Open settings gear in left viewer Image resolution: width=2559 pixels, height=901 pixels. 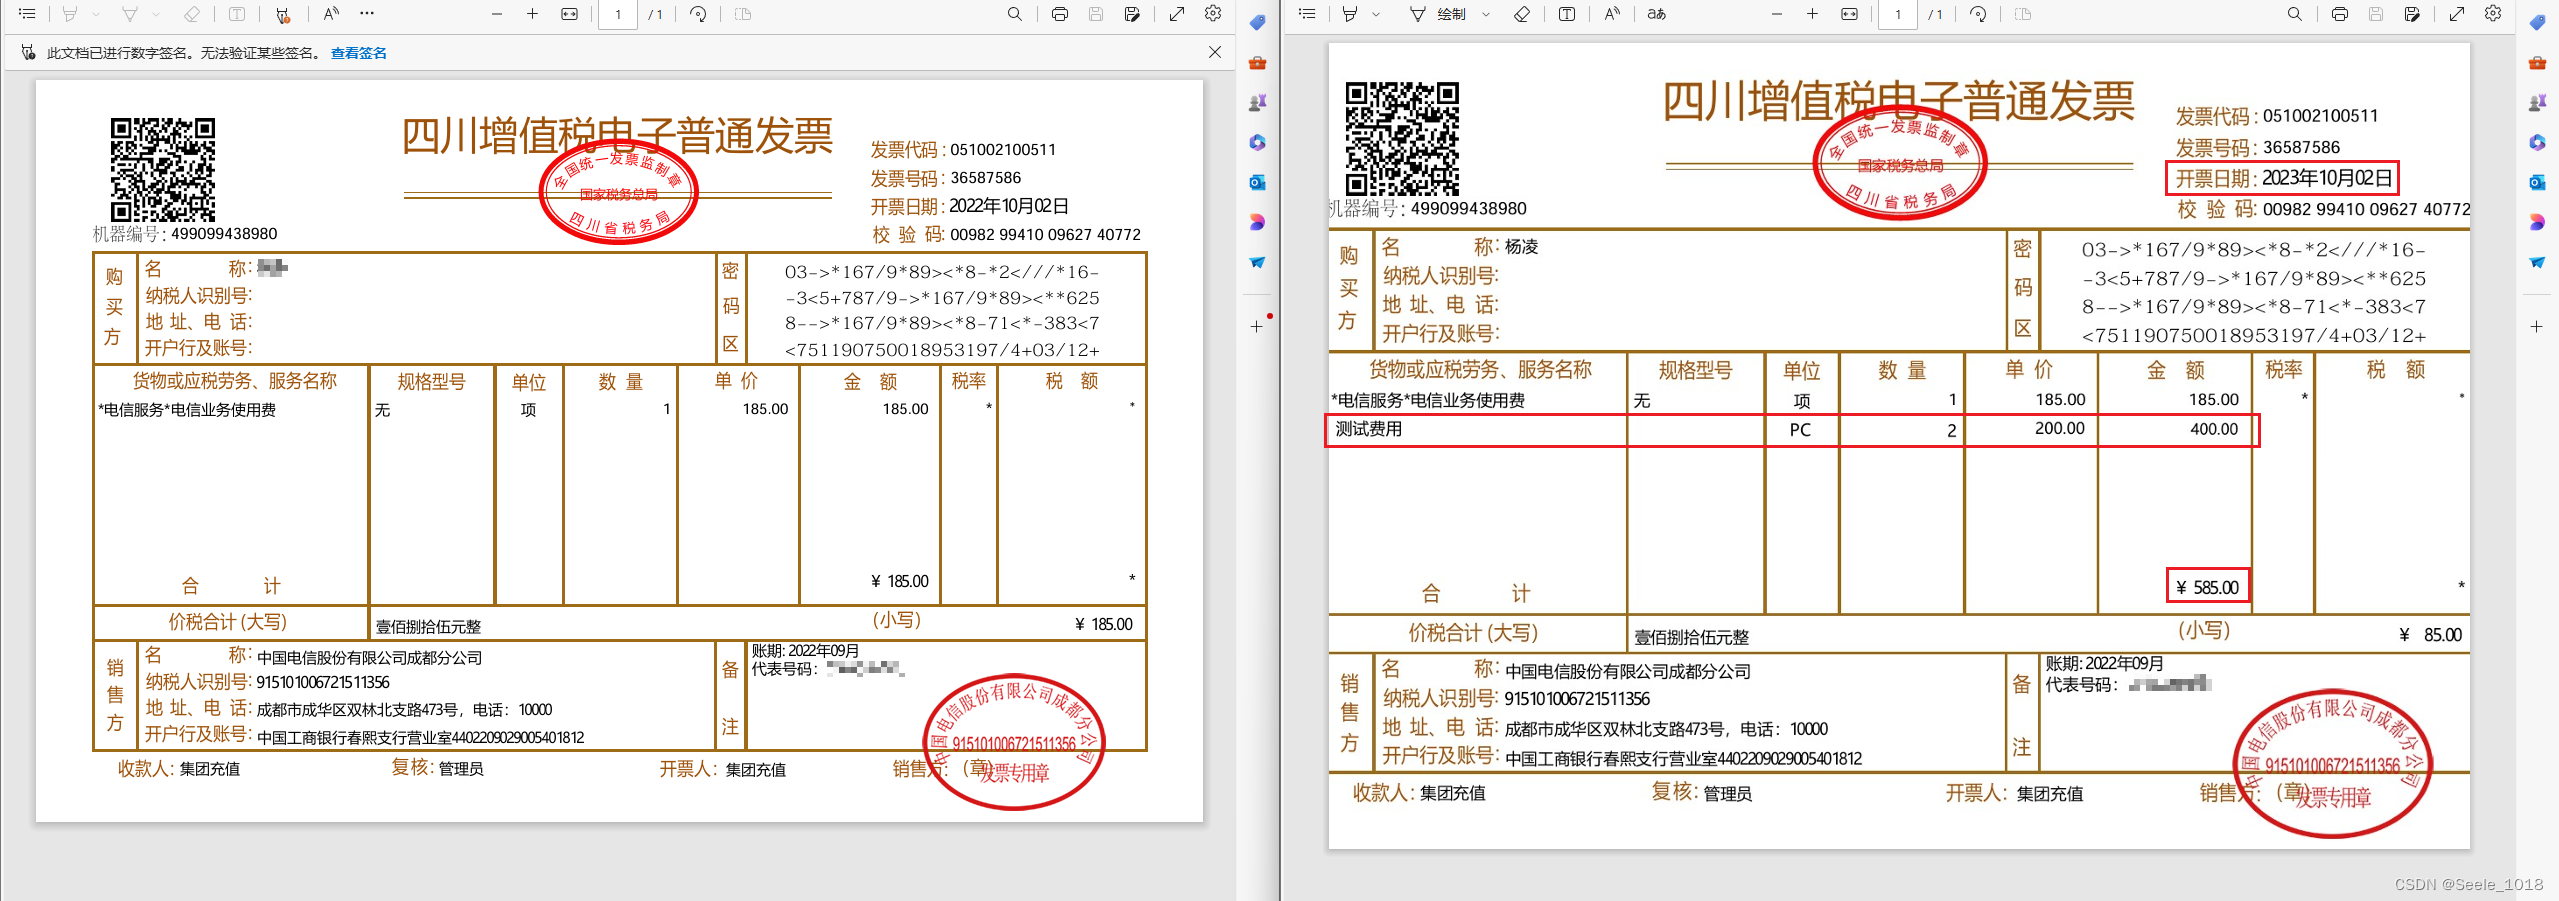pyautogui.click(x=1213, y=14)
